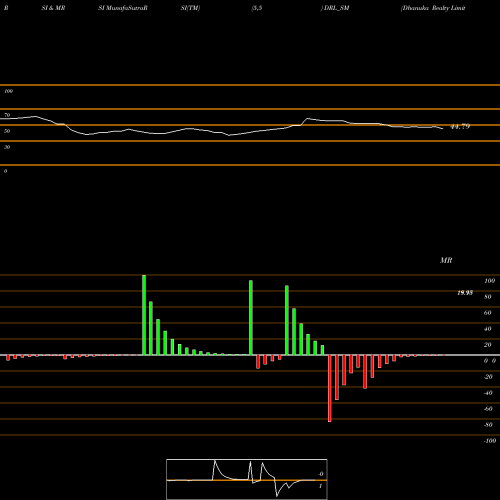
Task: Select the 'Dhanuka Realty Limit' company name
Action: pyautogui.click(x=433, y=8)
